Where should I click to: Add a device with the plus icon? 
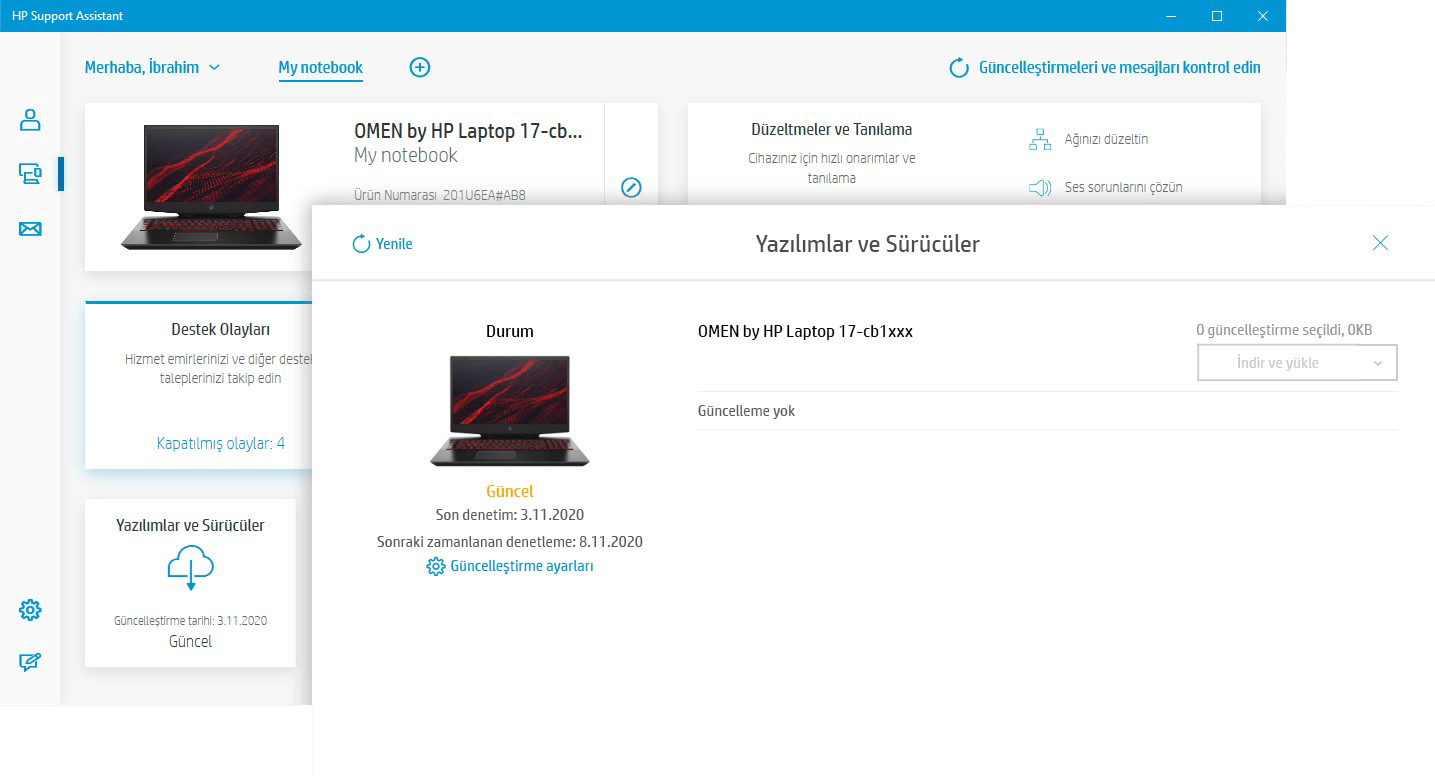[x=420, y=67]
